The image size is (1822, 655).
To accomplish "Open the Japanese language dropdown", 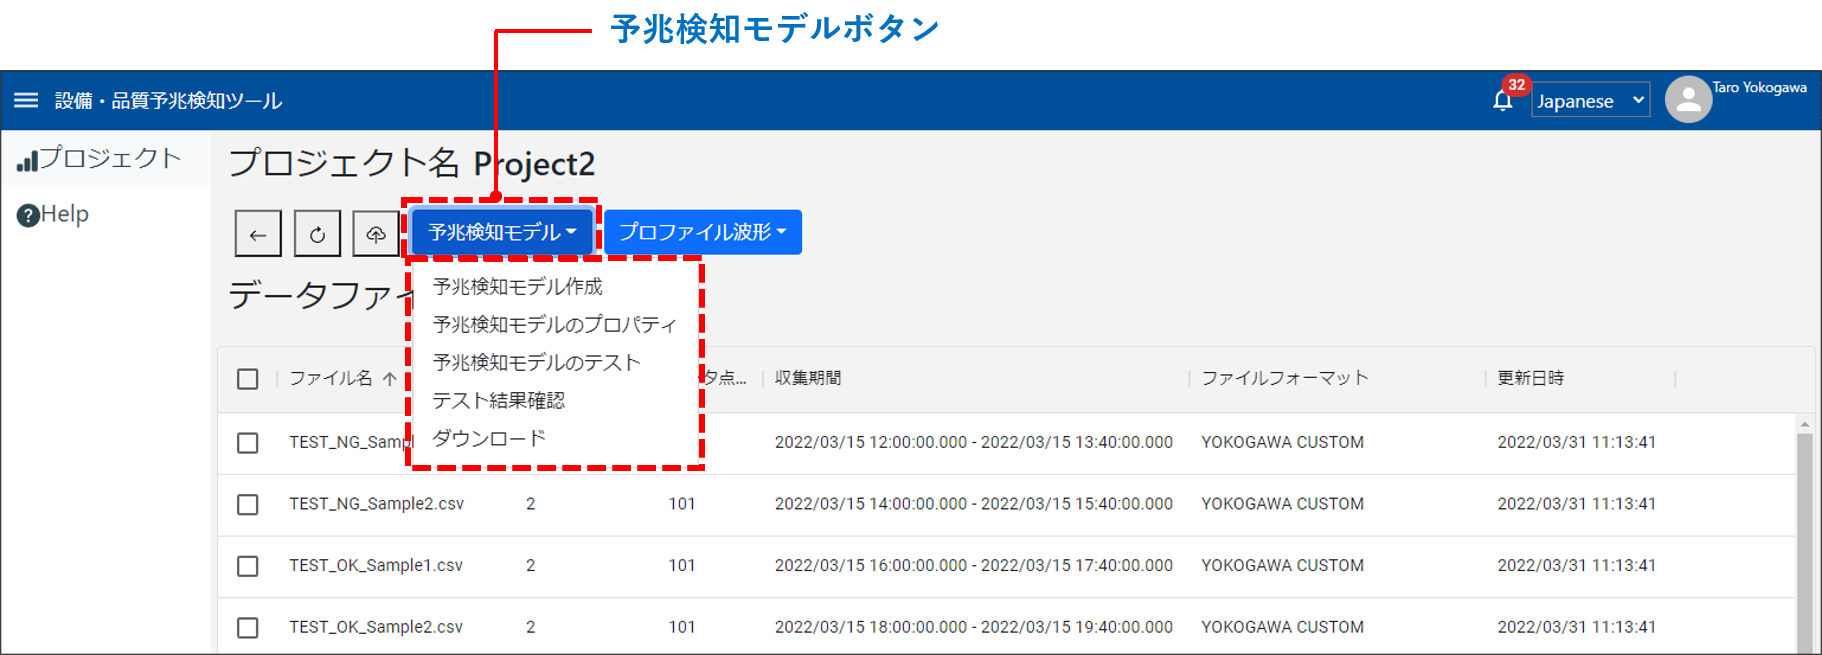I will [x=1590, y=100].
